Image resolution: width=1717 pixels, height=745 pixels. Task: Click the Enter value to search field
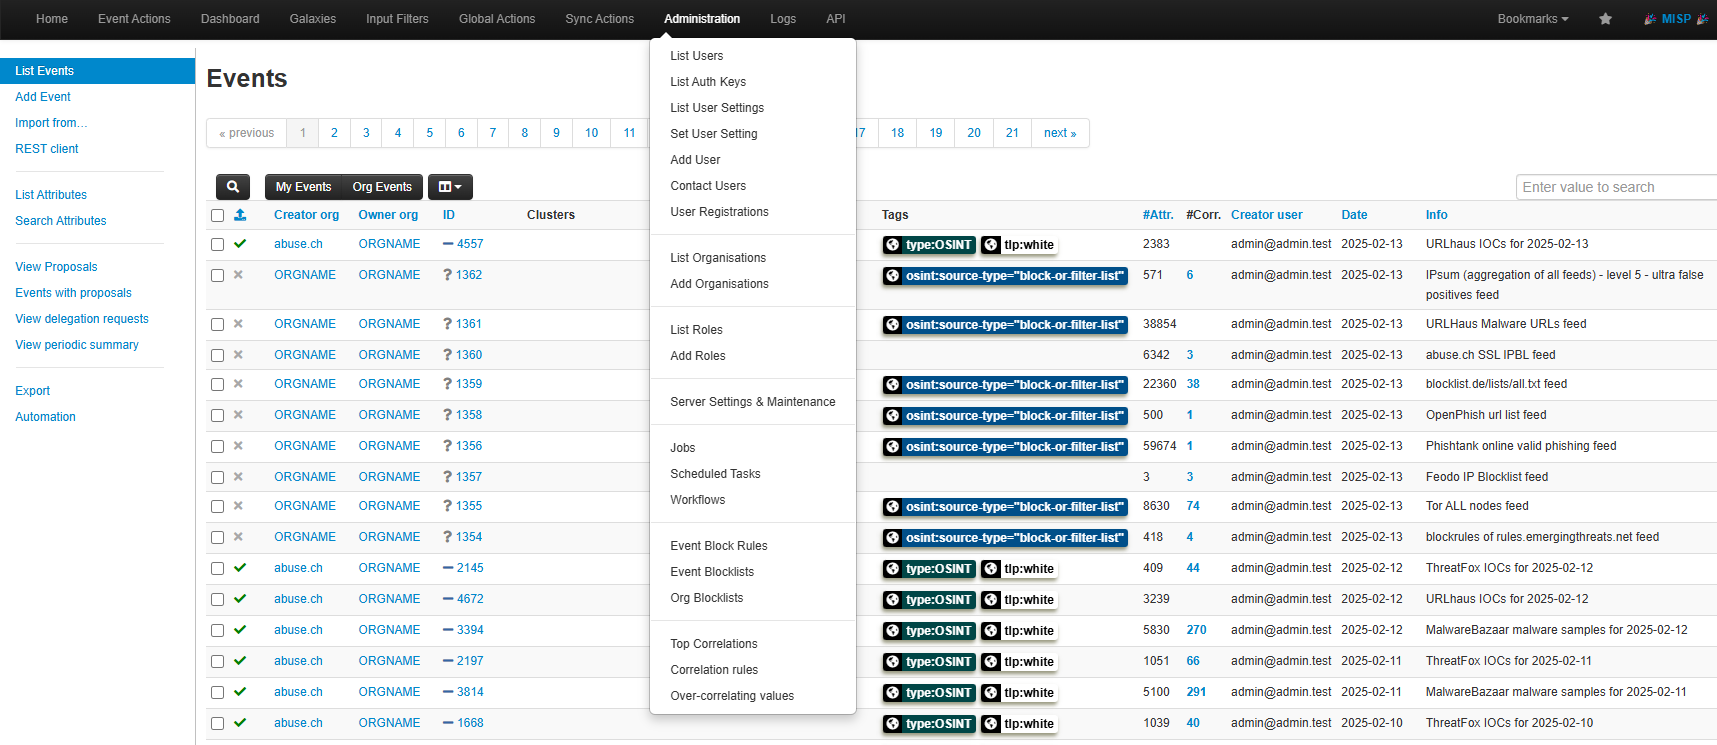1616,187
